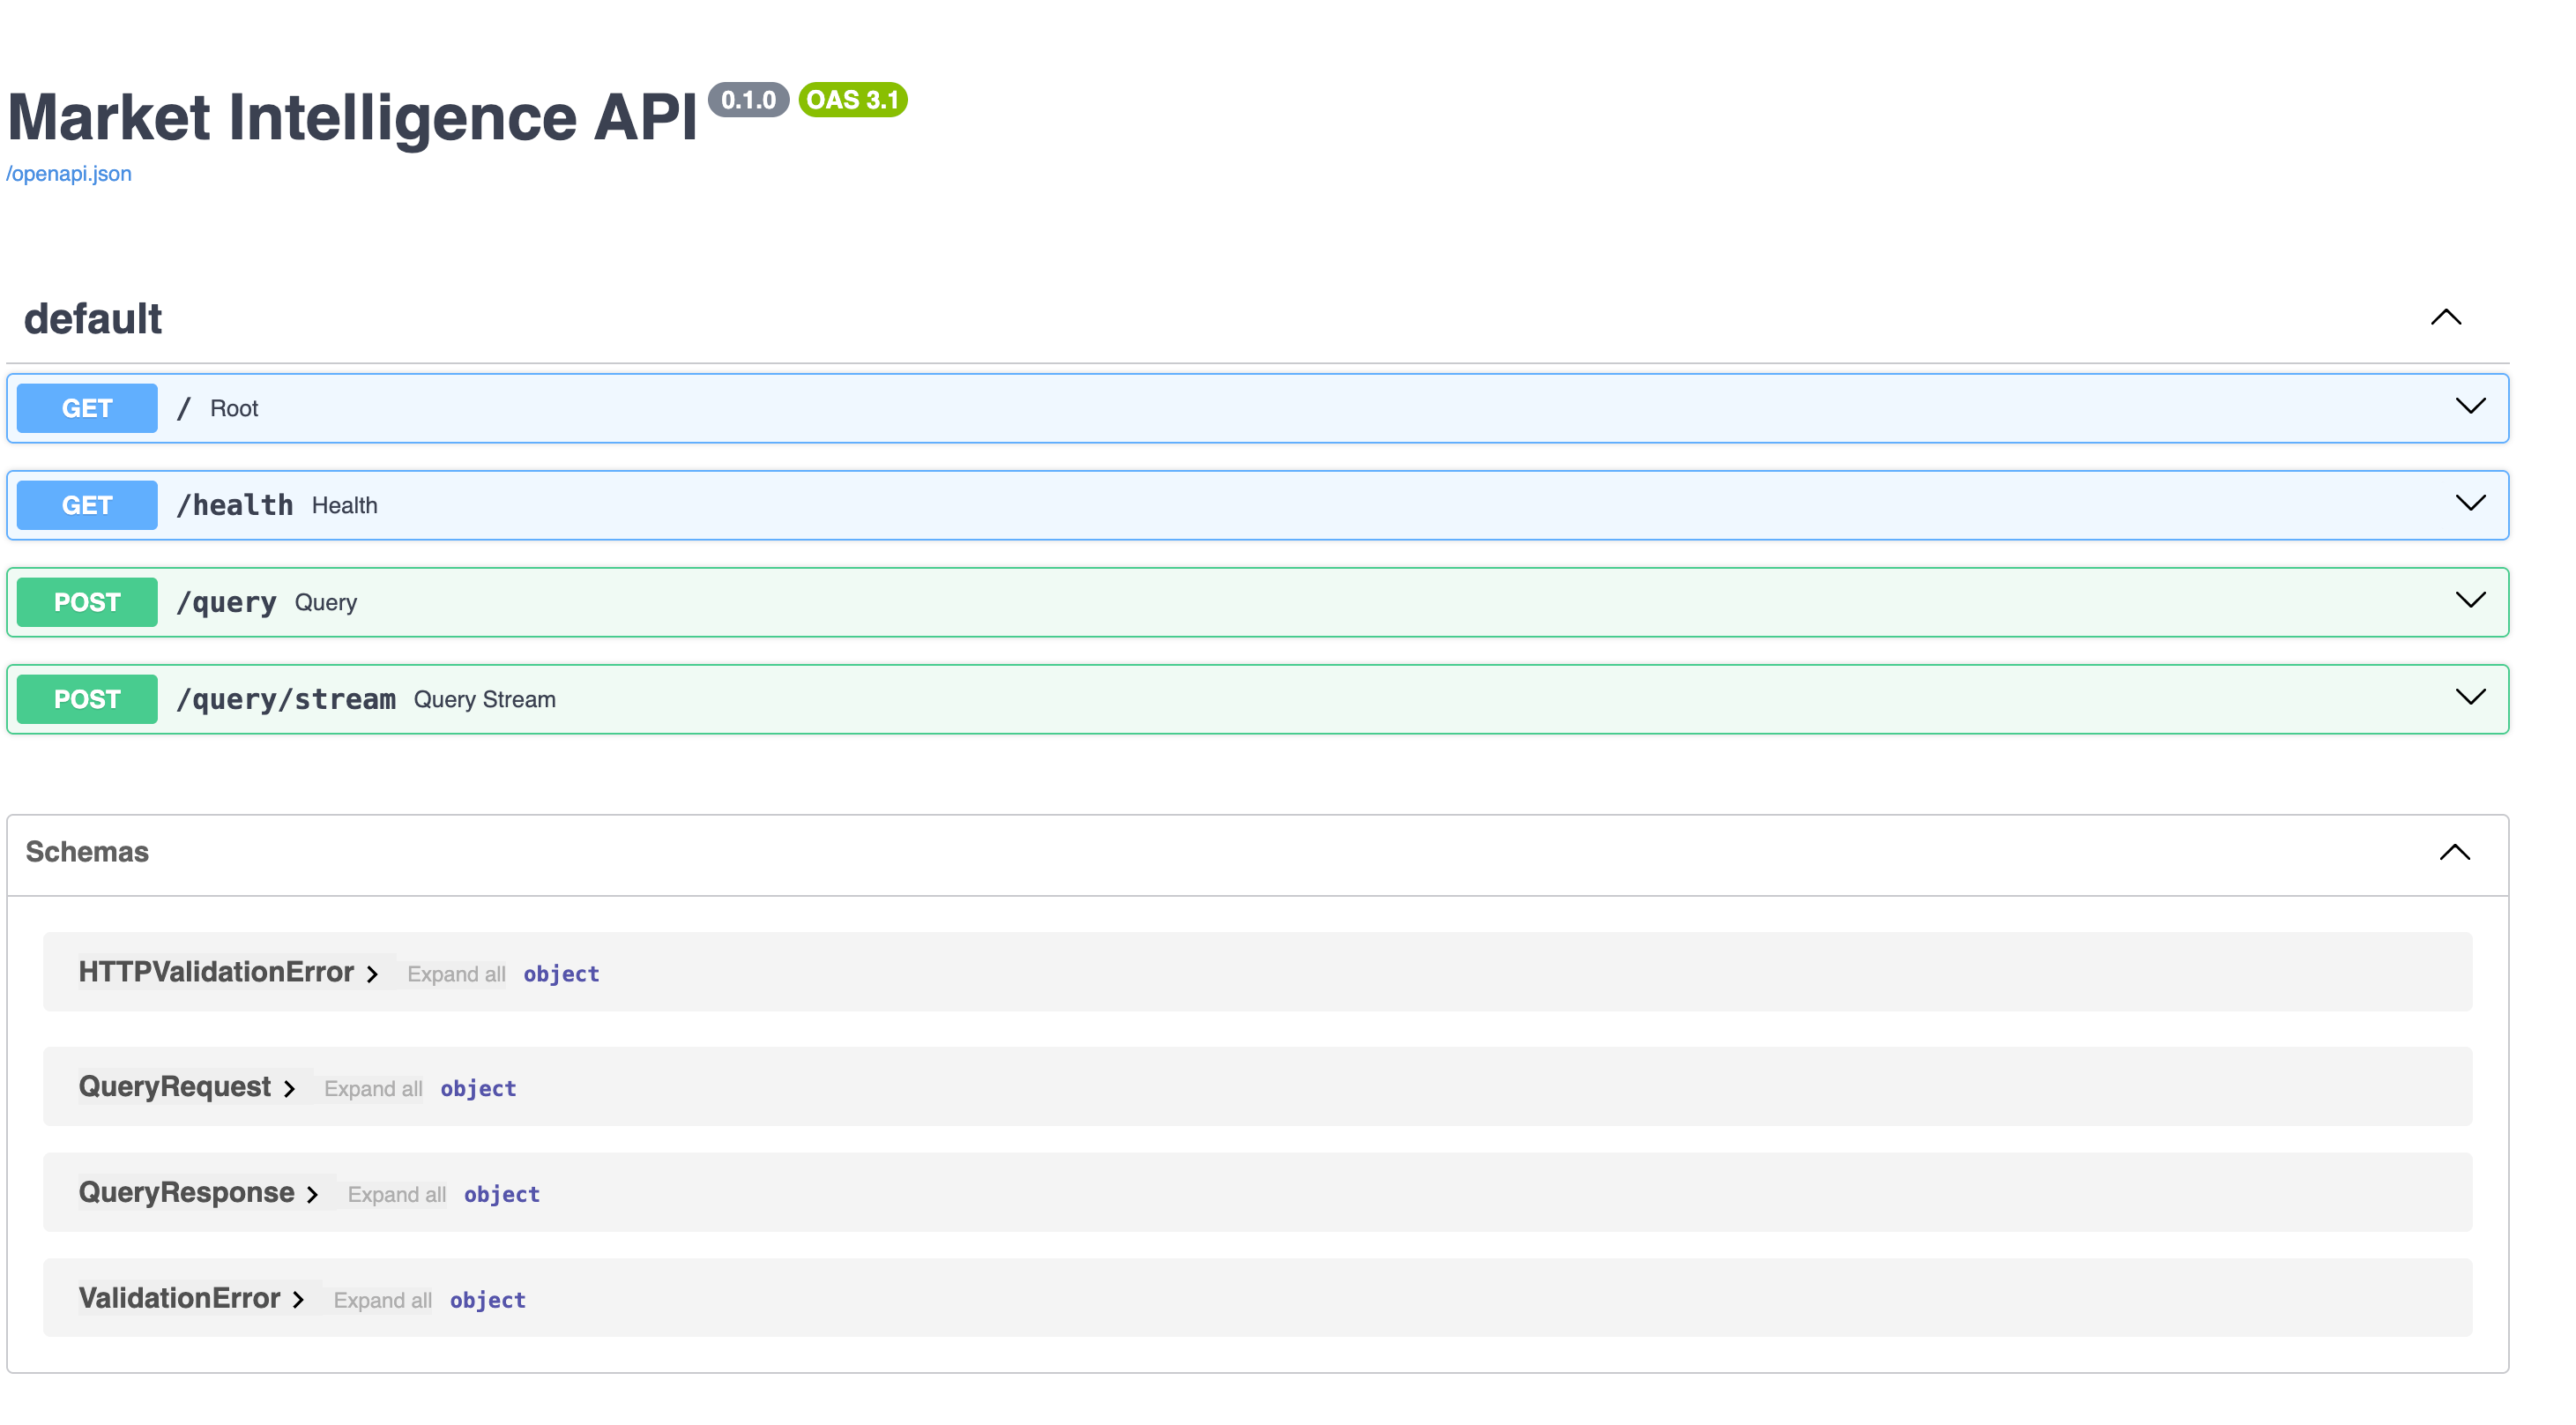Expand the HTTPValidationError schema arrow

click(x=372, y=974)
